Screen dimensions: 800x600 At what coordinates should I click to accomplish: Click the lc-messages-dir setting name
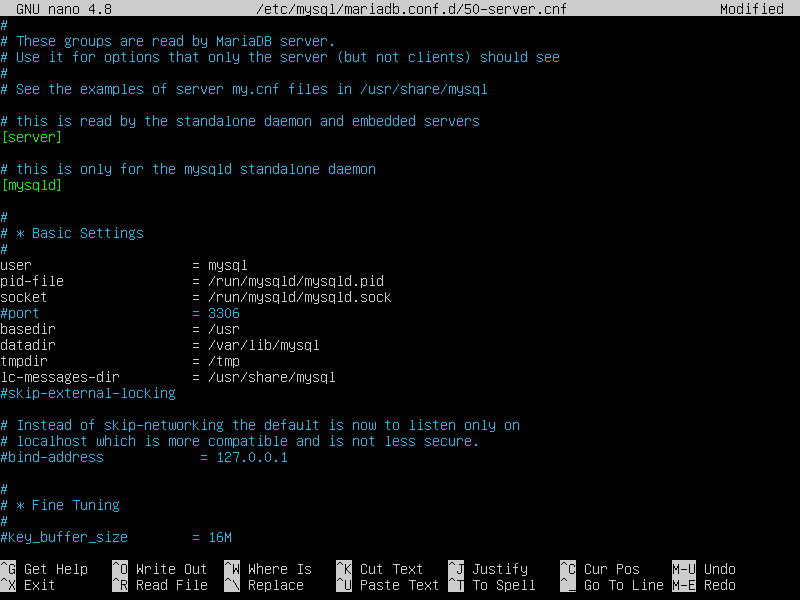coord(60,377)
